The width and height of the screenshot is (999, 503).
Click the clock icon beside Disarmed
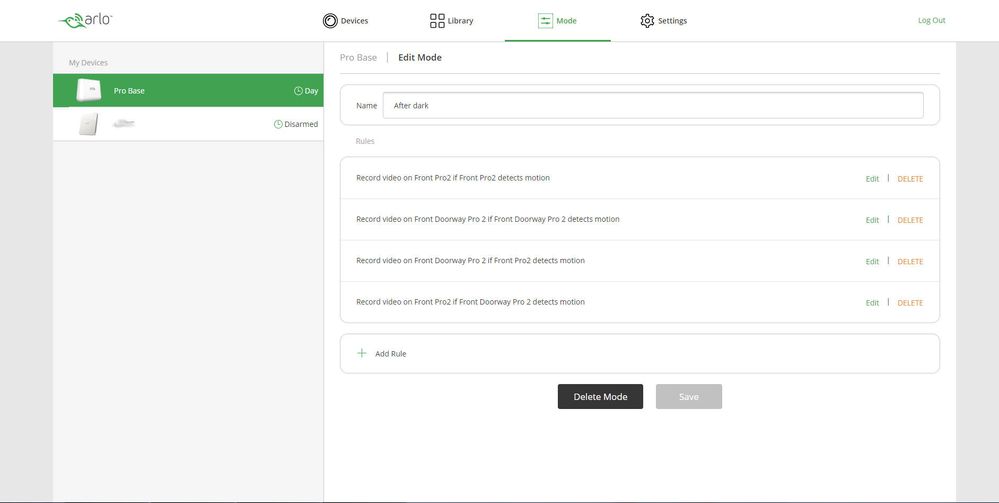(278, 124)
